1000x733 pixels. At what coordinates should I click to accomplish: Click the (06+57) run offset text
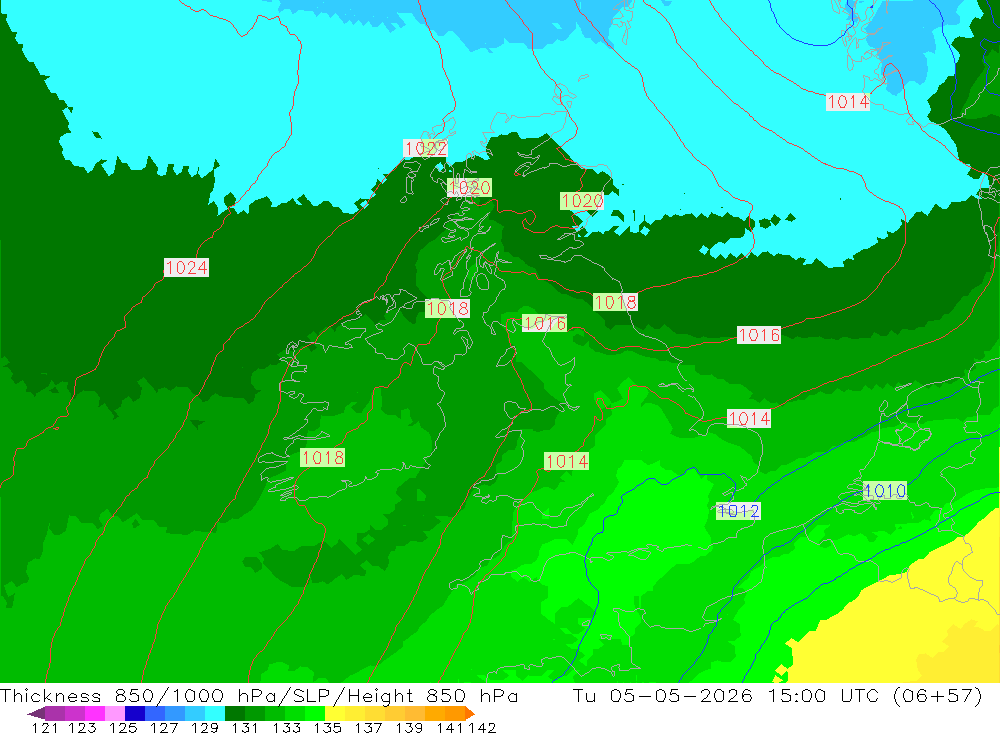click(938, 695)
